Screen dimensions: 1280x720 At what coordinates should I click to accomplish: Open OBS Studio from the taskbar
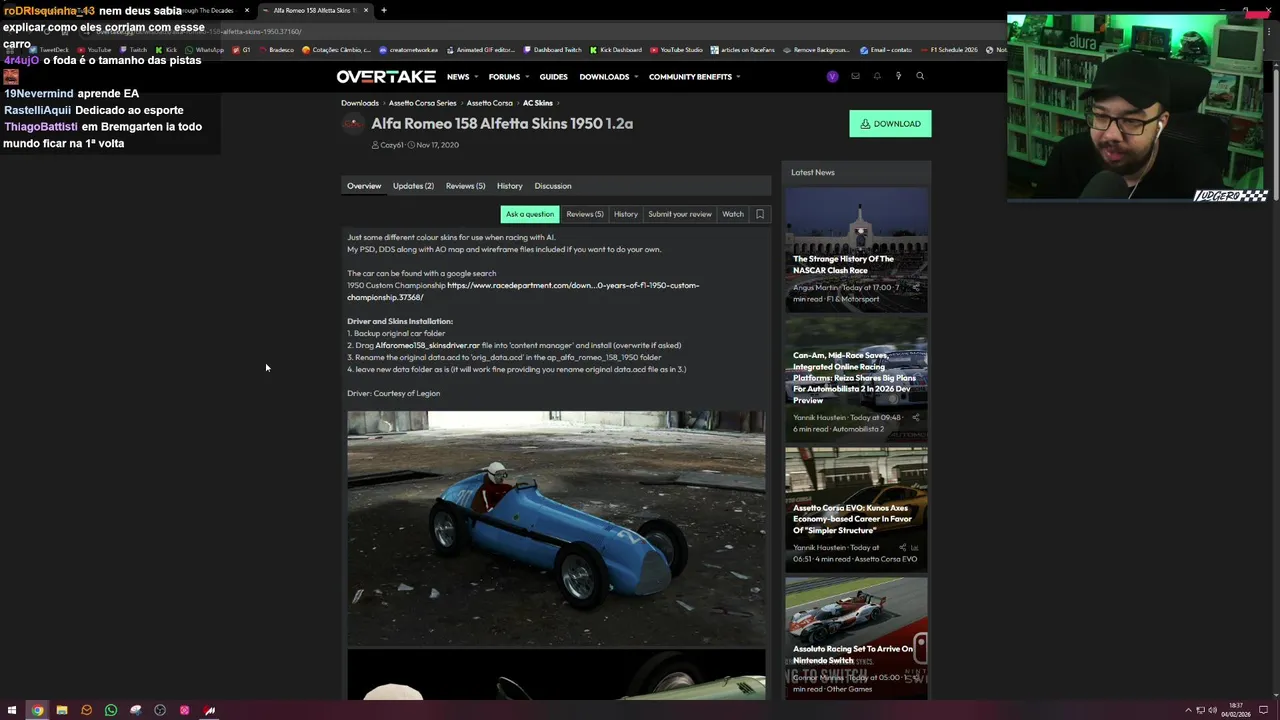coord(160,710)
